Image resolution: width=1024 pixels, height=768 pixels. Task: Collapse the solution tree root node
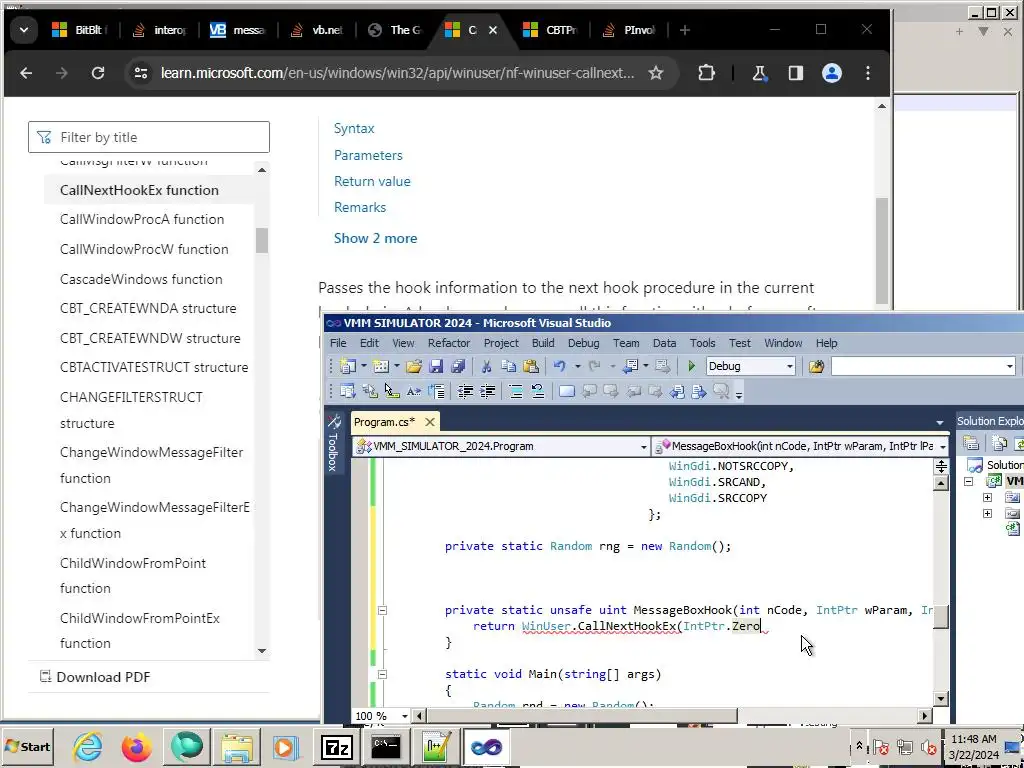(969, 481)
